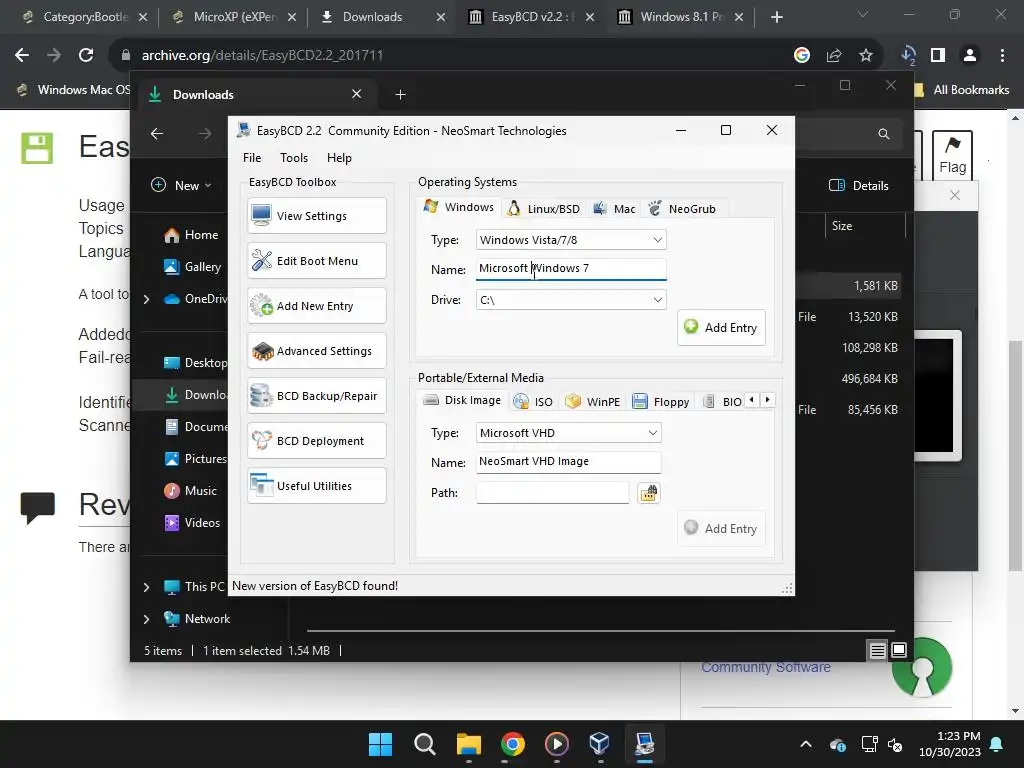Open Useful Utilities section
The width and height of the screenshot is (1024, 768).
tap(317, 486)
